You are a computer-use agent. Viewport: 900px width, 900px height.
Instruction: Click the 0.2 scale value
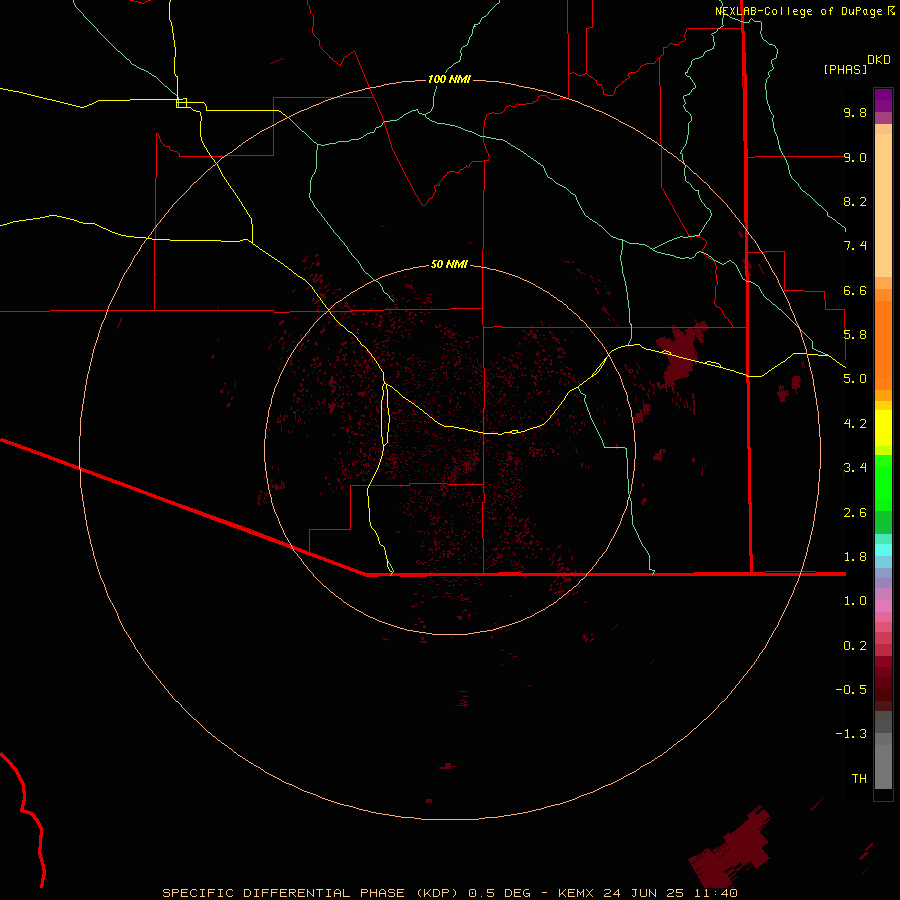coord(855,646)
